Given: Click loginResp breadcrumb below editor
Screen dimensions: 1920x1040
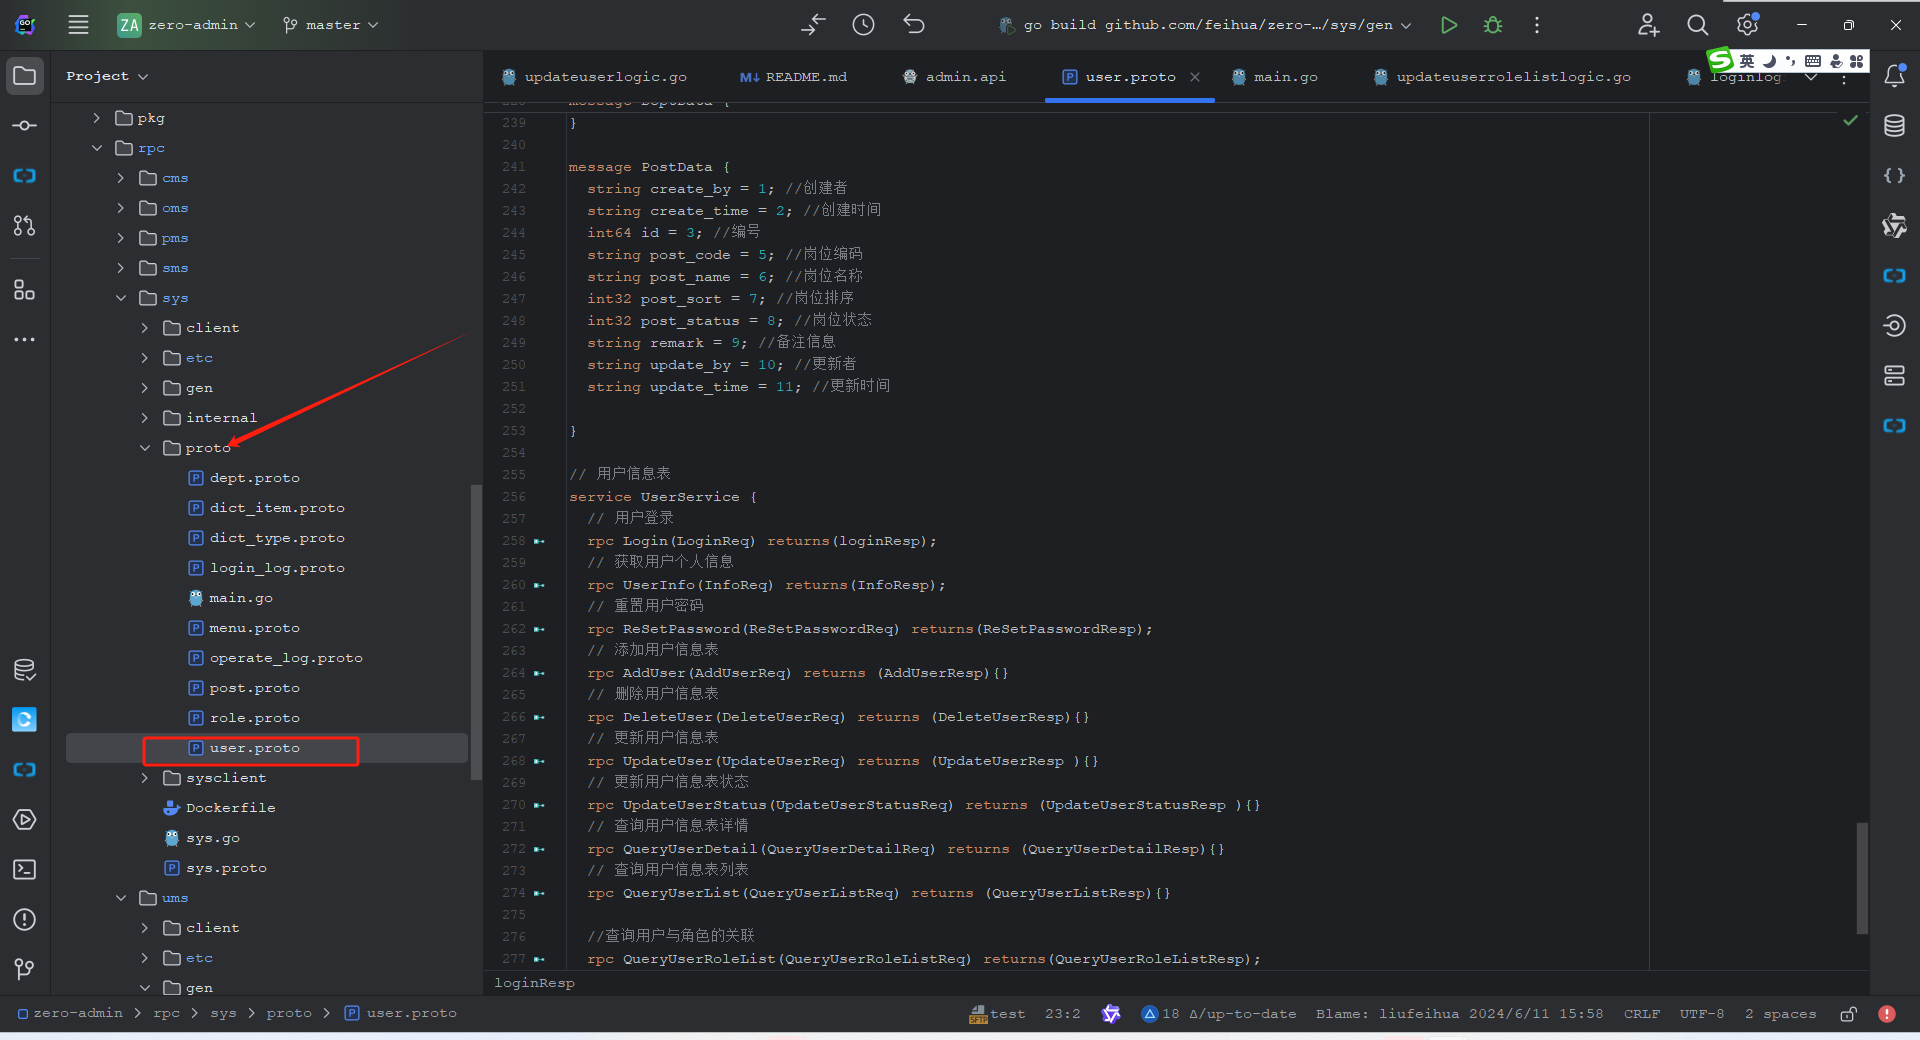Looking at the screenshot, I should 534,983.
